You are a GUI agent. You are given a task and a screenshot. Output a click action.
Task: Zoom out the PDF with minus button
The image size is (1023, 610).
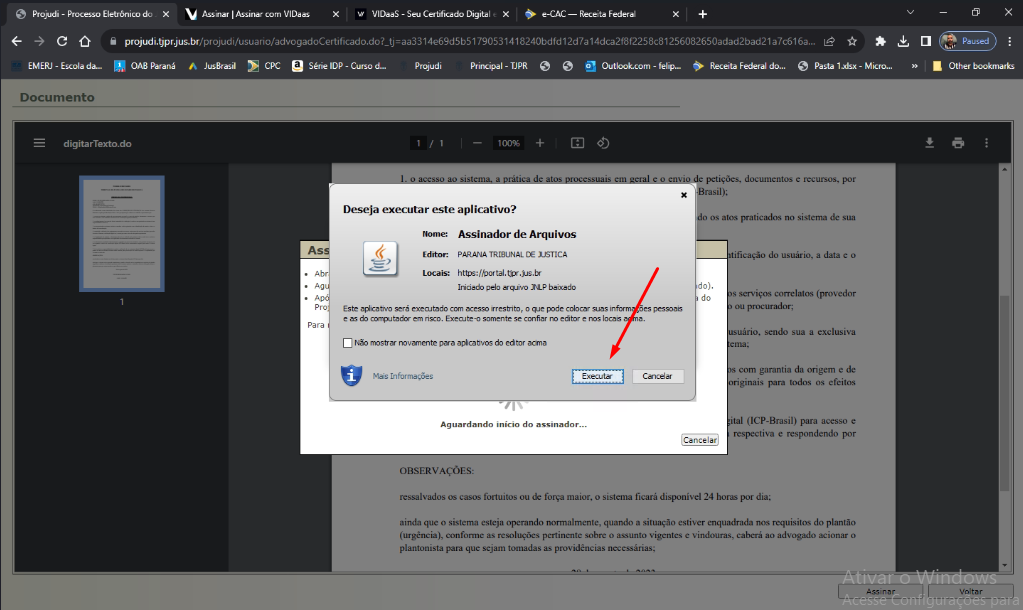(x=477, y=143)
